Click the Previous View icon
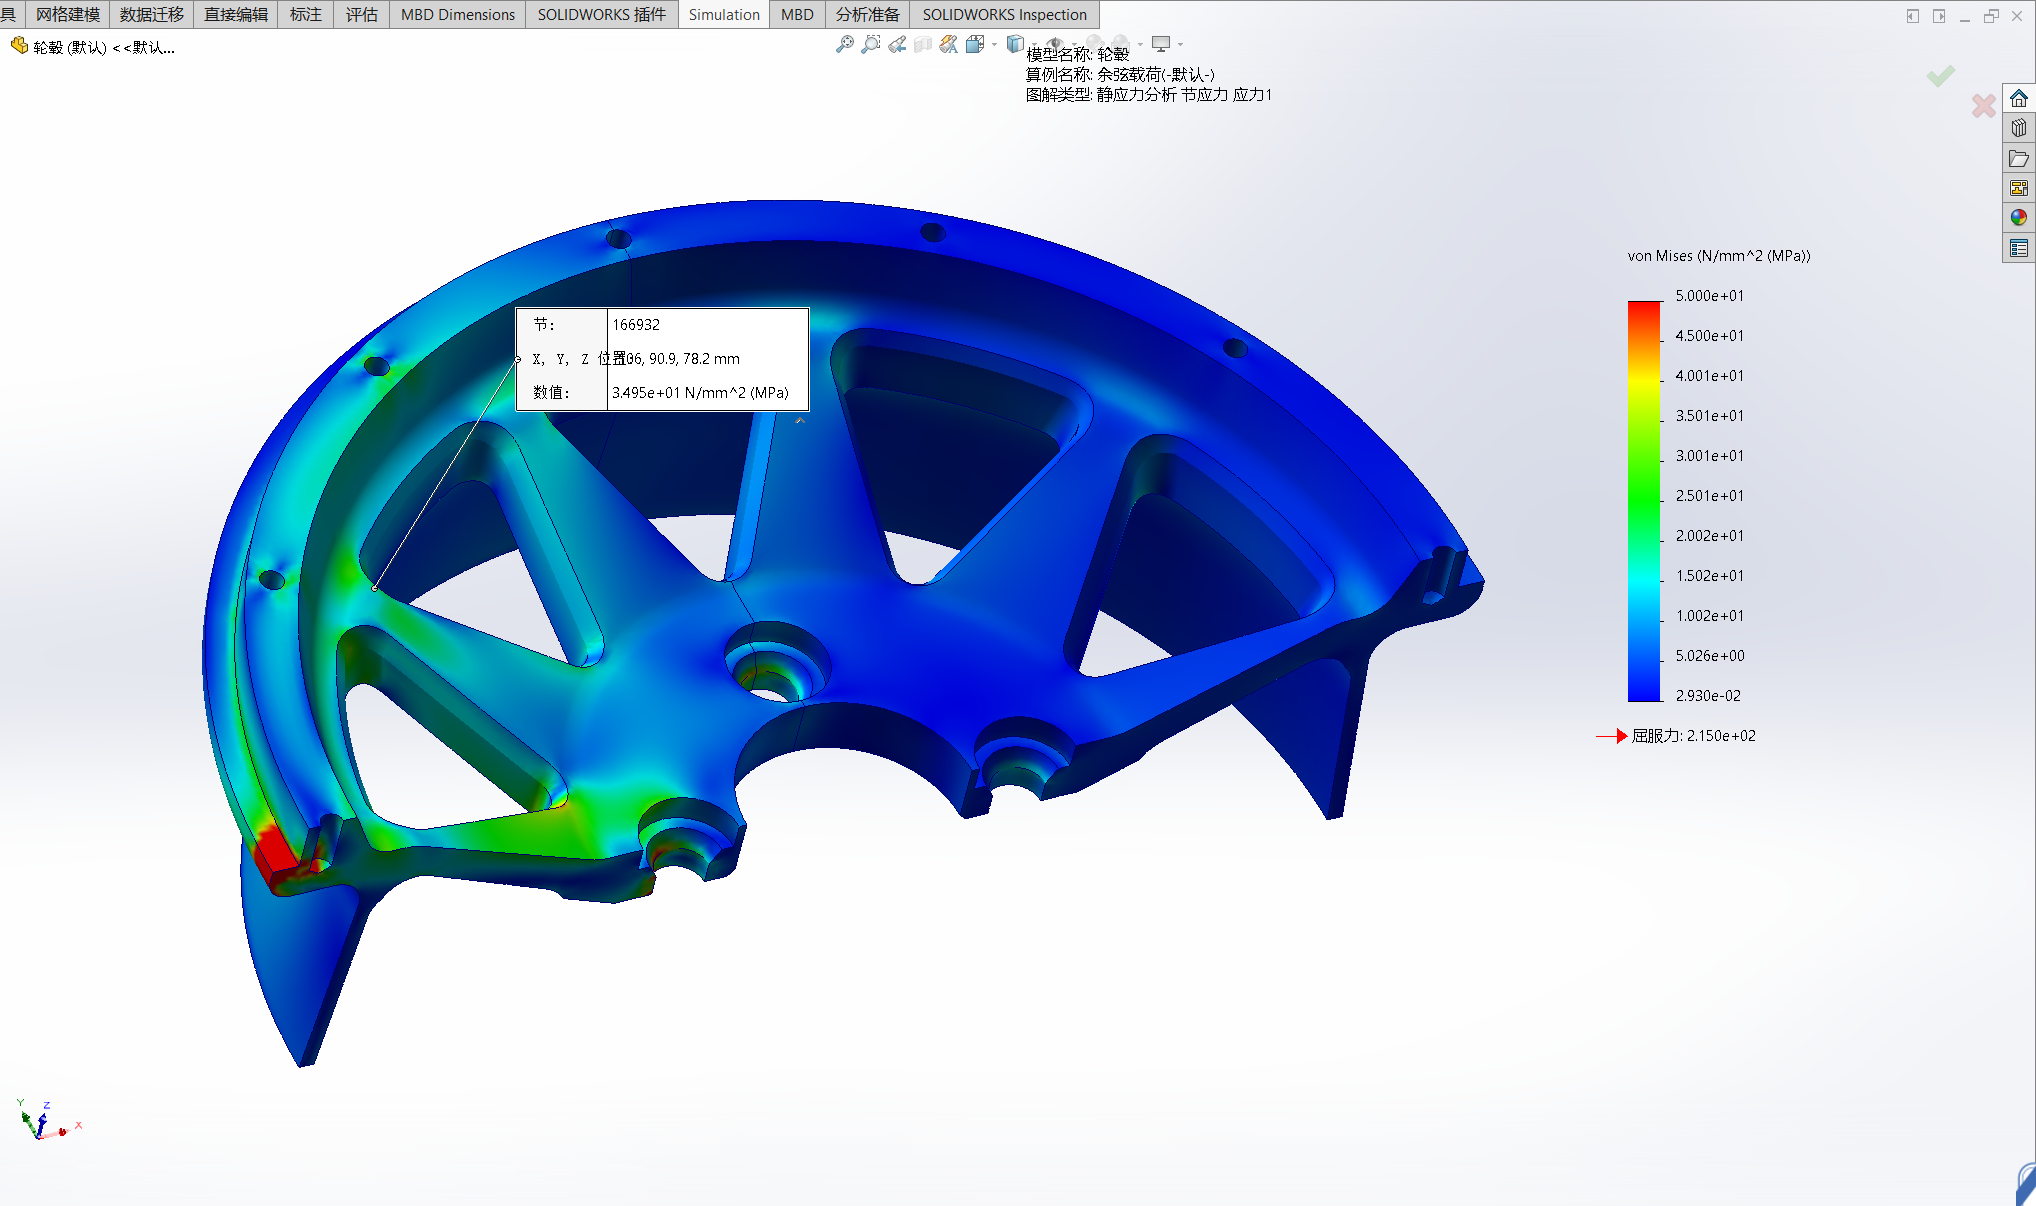Viewport: 2036px width, 1206px height. 897,44
